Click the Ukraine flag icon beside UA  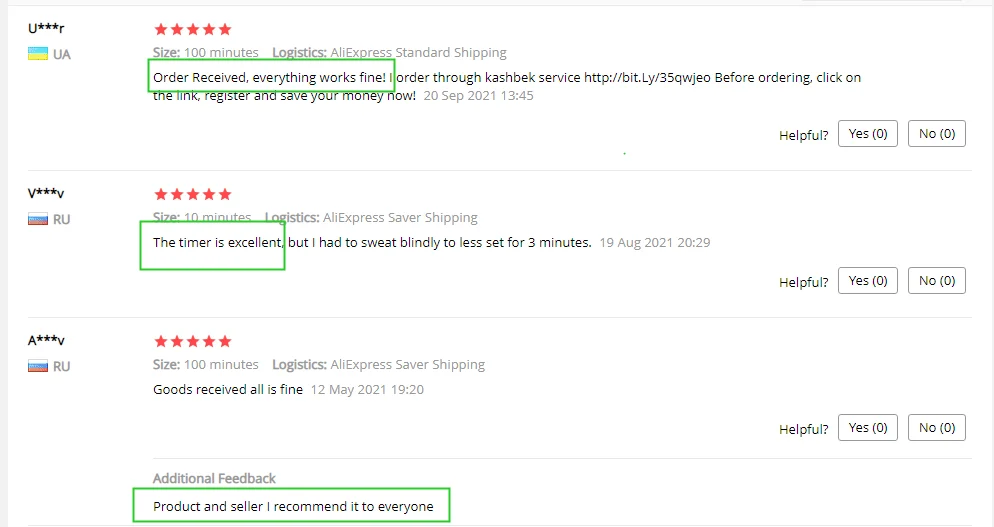pyautogui.click(x=38, y=54)
